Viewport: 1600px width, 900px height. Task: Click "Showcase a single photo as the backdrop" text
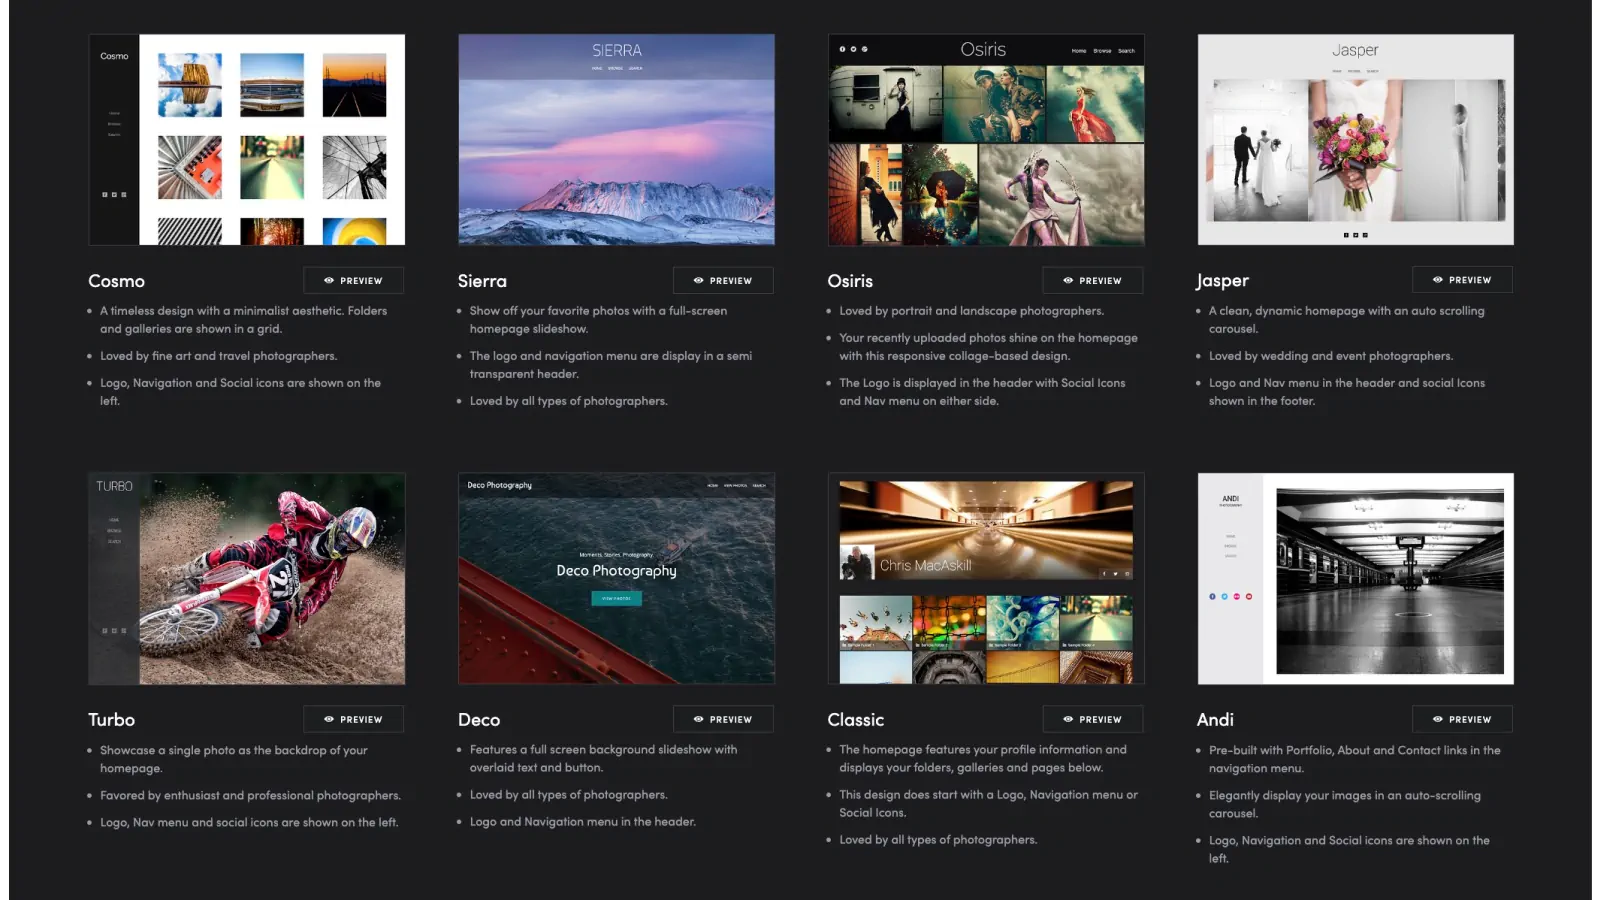click(234, 759)
